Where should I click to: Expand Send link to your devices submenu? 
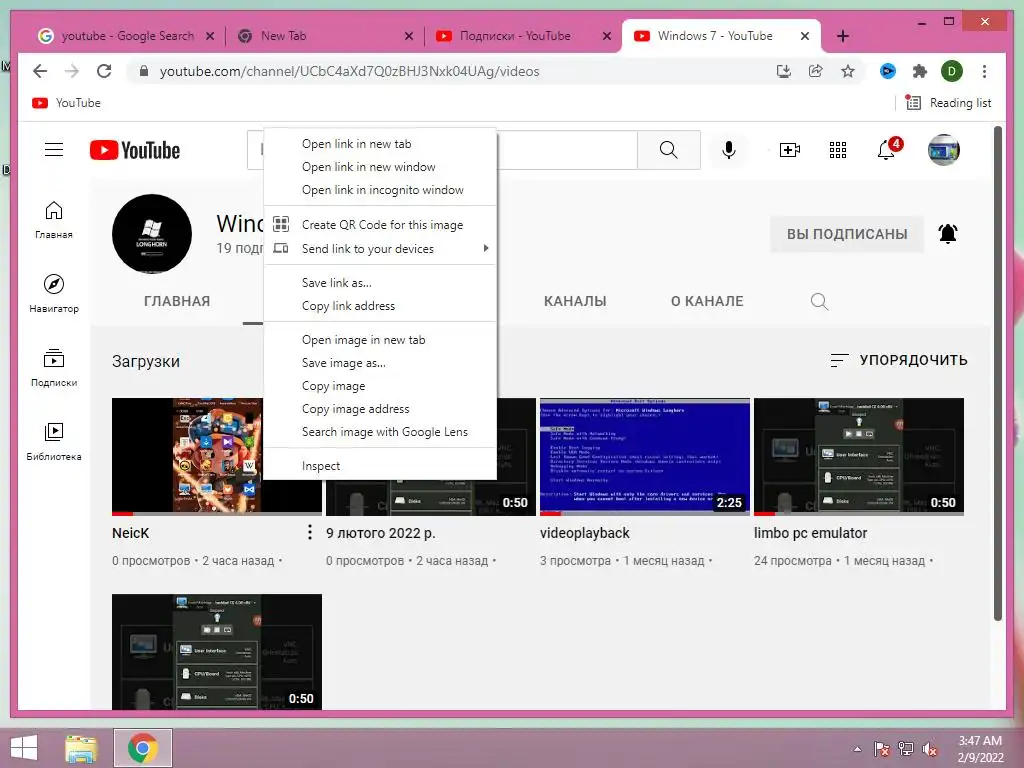(x=380, y=249)
